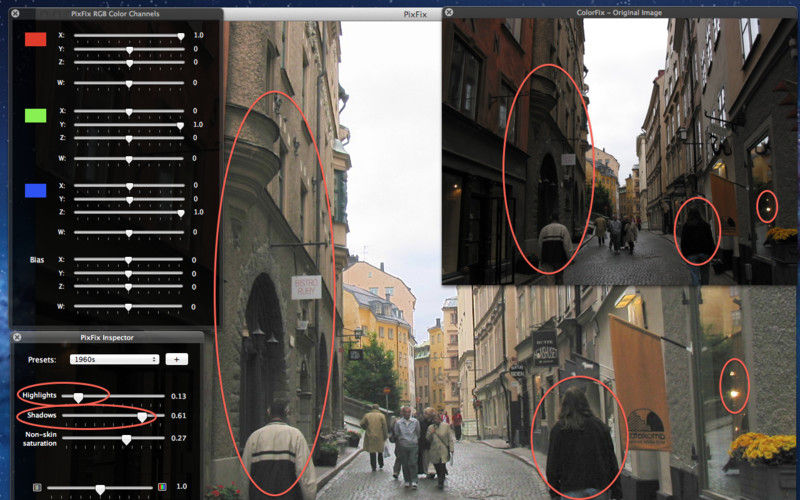Close the ColorFix Original Image window
Image resolution: width=800 pixels, height=500 pixels.
[449, 12]
